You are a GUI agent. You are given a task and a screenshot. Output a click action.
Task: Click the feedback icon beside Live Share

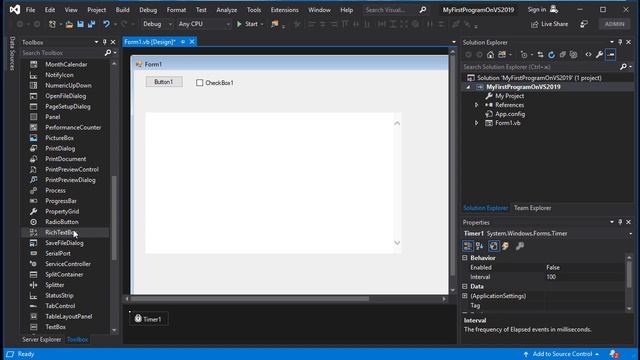pyautogui.click(x=584, y=24)
